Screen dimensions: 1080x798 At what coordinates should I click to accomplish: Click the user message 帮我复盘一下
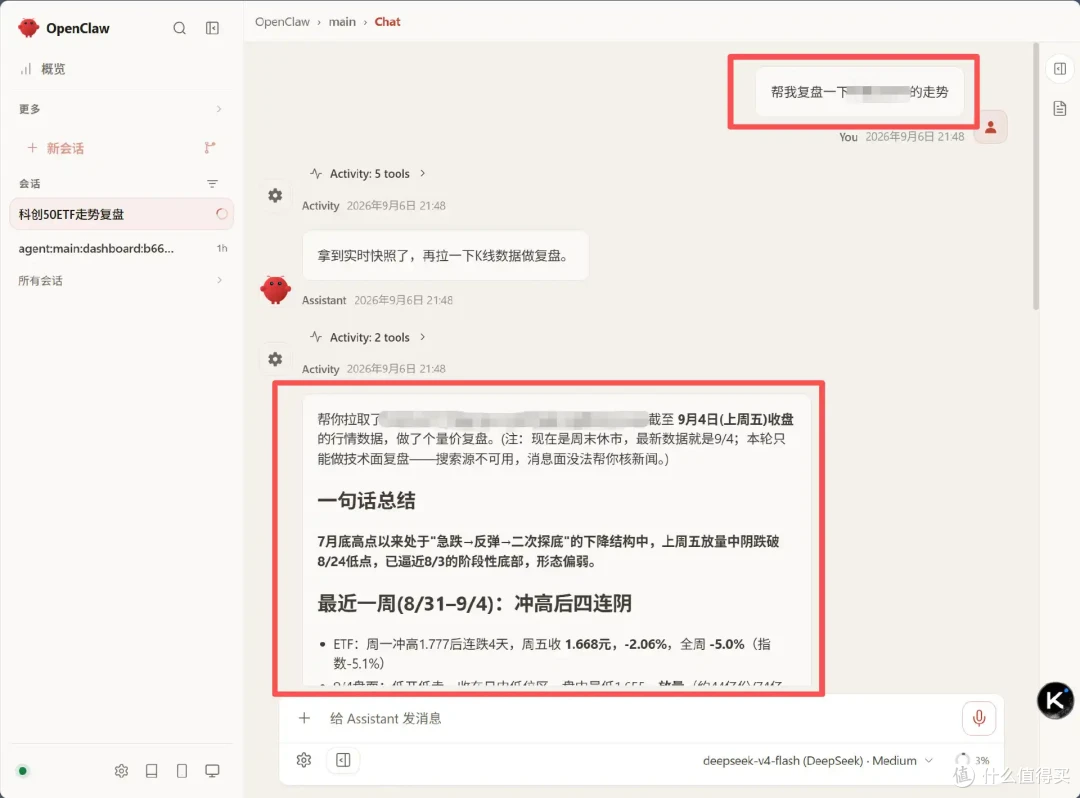coord(860,92)
